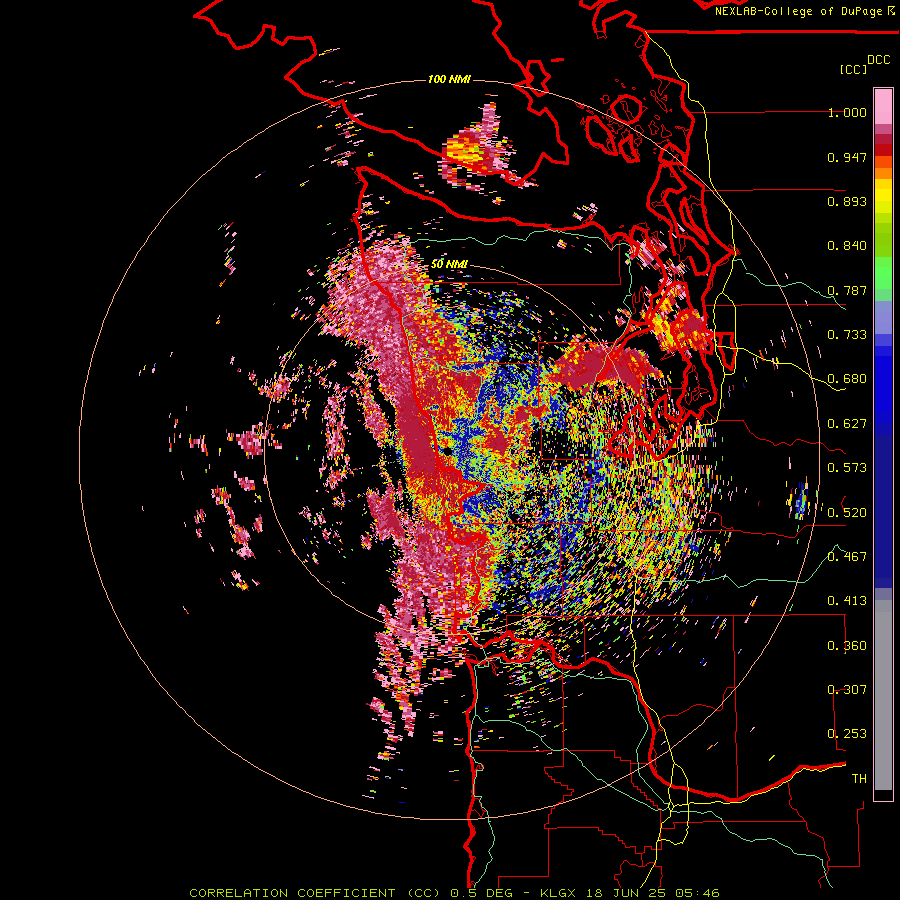Select the 0.787 scale value
Screen dimensions: 900x900
[847, 290]
